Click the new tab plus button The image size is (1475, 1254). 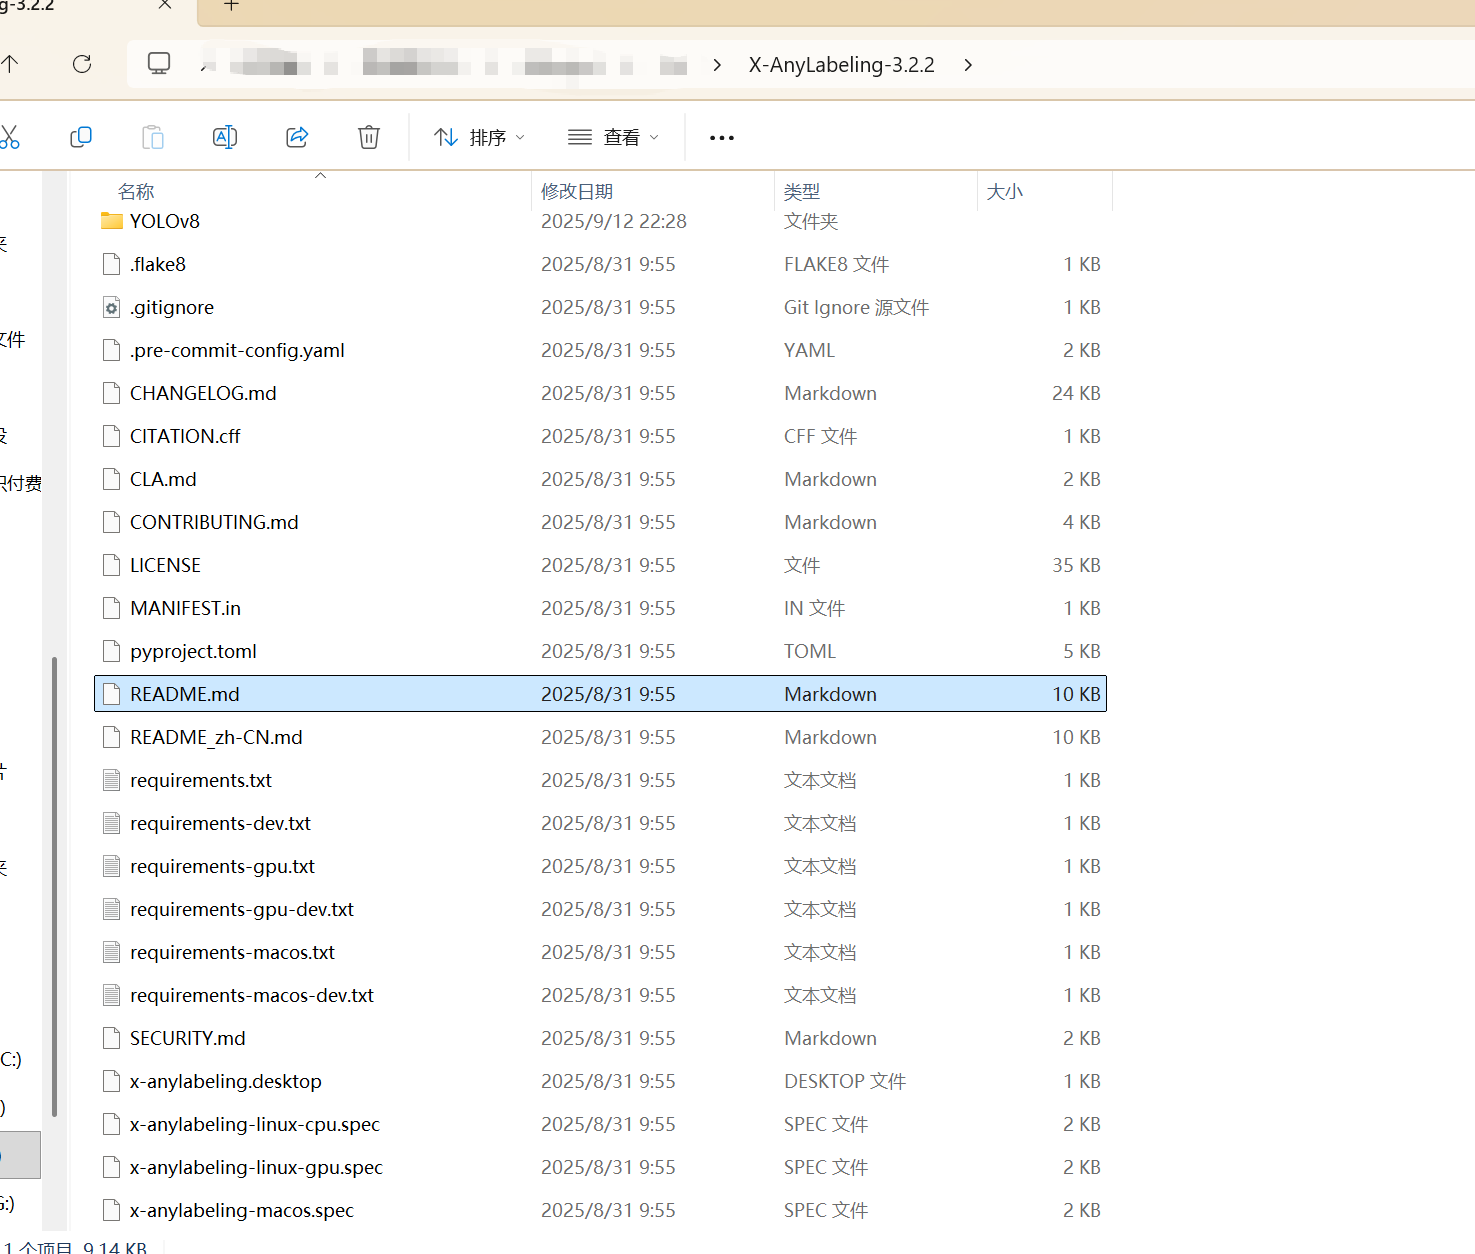[x=231, y=5]
